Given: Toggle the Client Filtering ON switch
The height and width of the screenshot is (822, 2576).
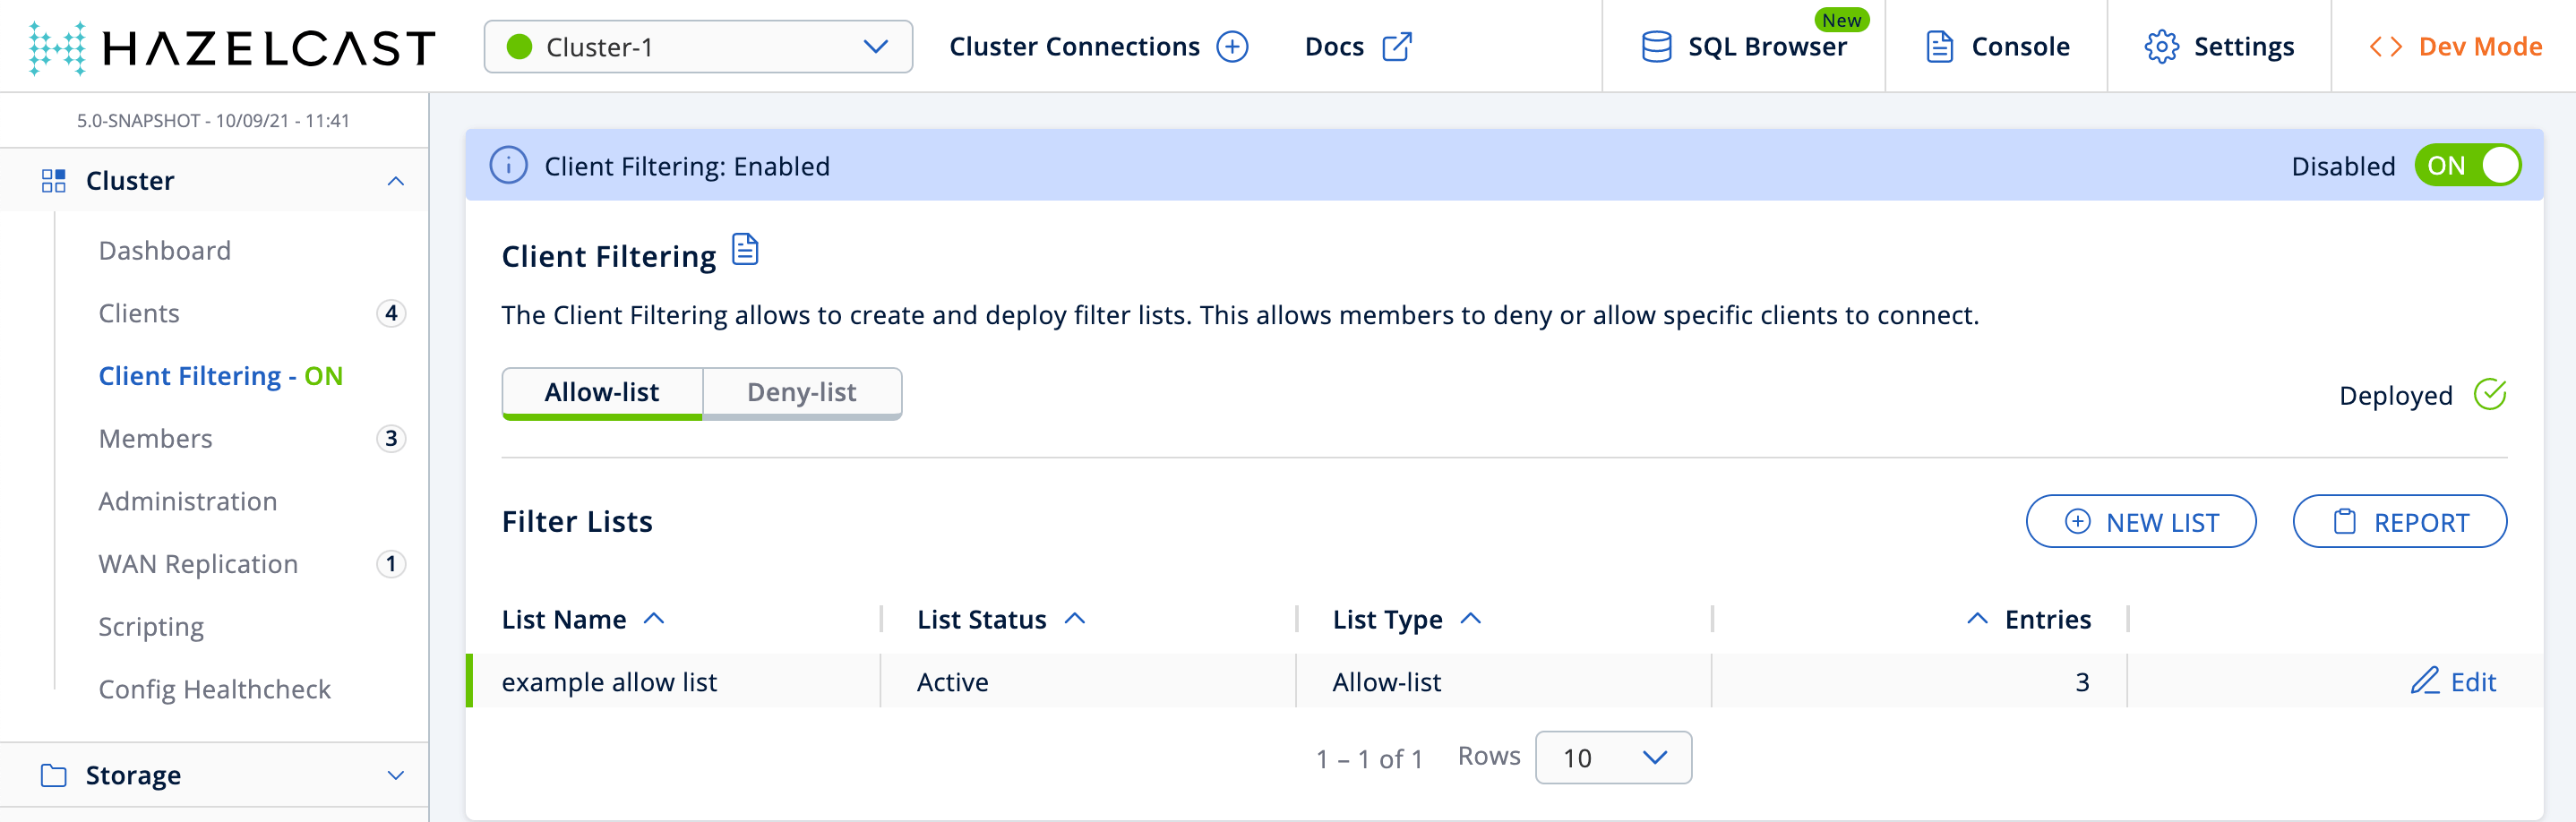Looking at the screenshot, I should click(2467, 165).
